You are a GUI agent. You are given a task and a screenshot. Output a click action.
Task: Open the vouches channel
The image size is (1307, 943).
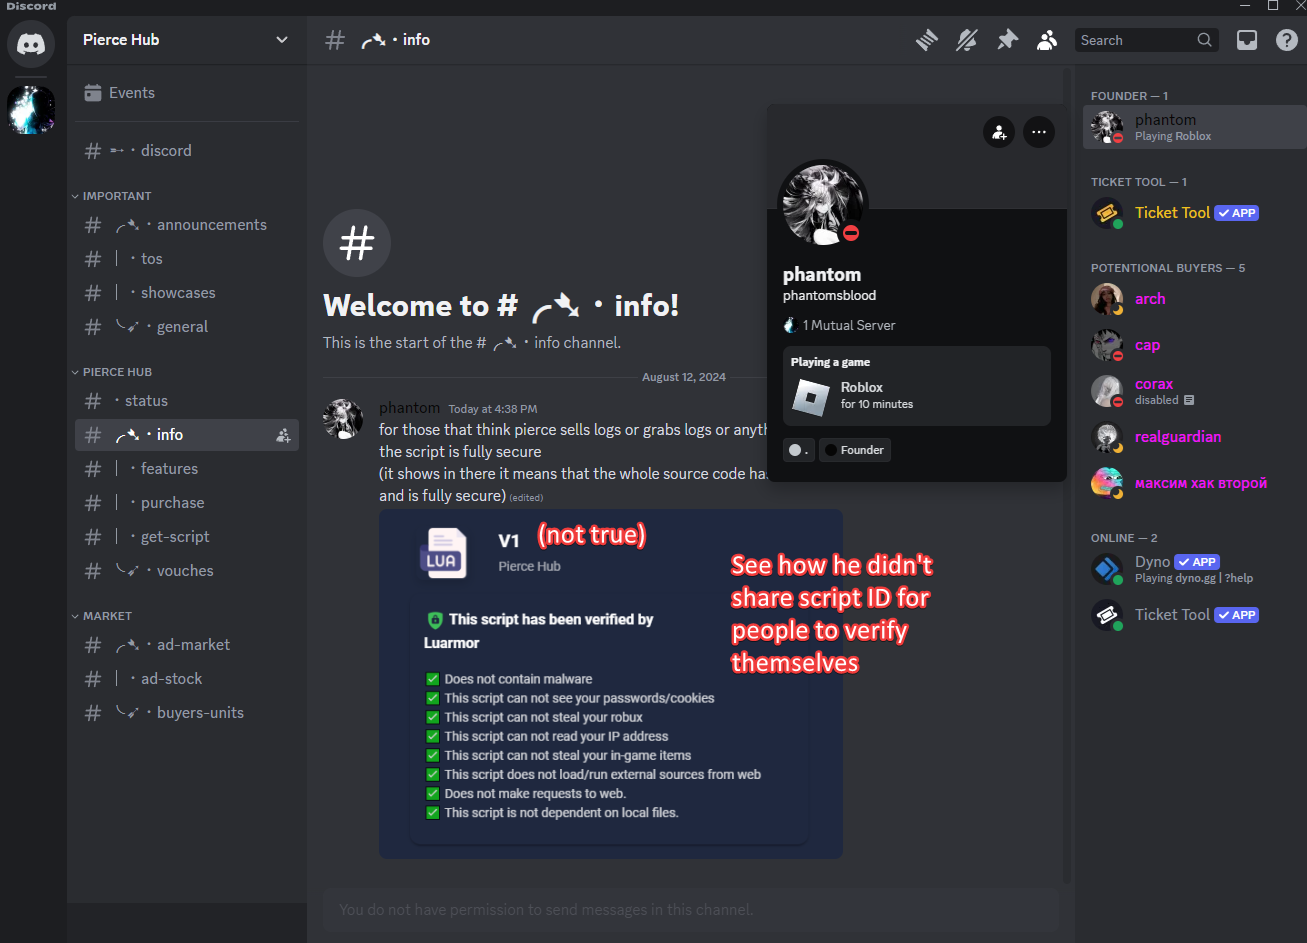(187, 571)
